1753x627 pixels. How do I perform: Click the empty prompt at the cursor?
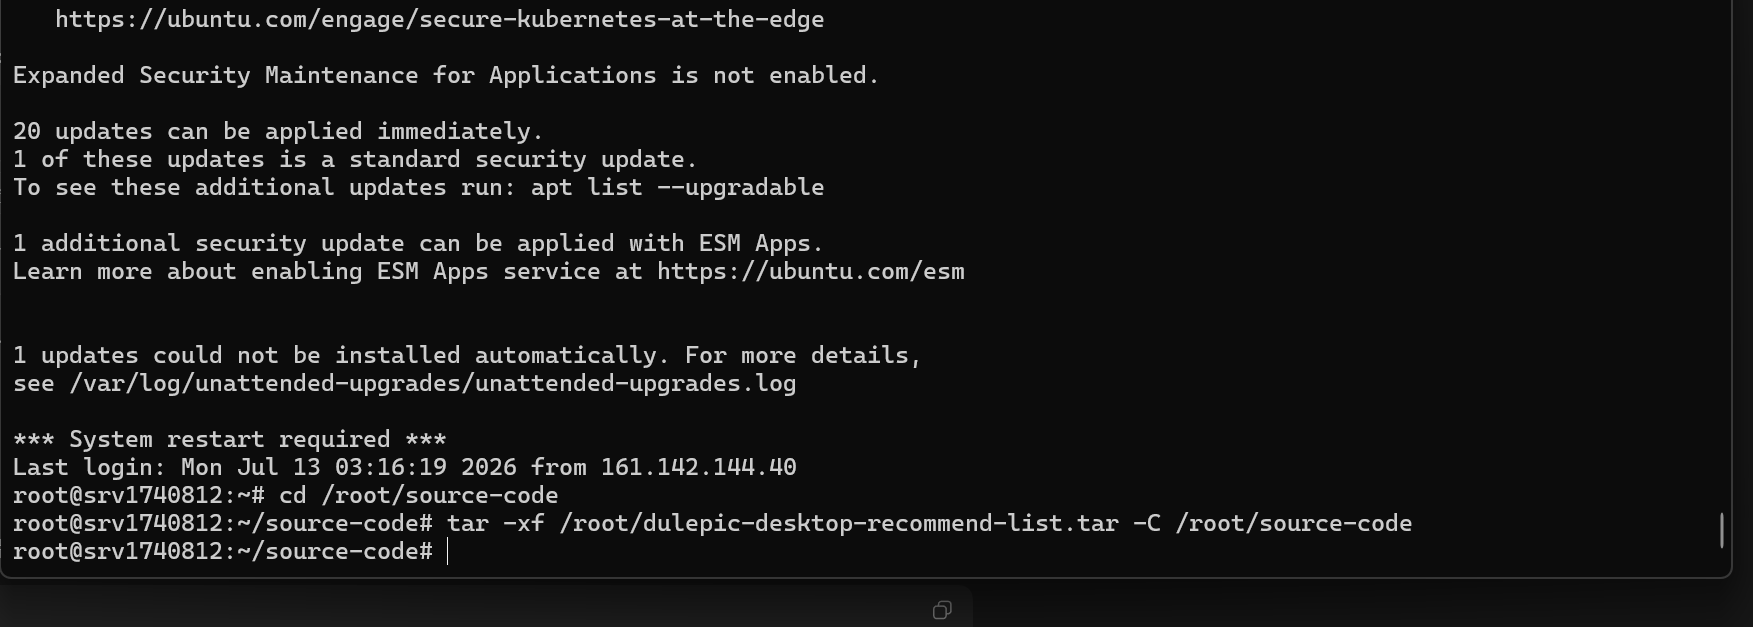(x=447, y=552)
